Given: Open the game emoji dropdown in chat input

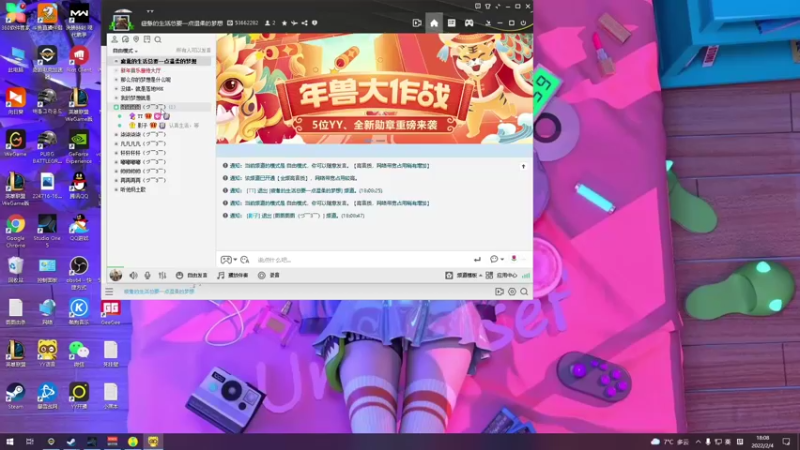Looking at the screenshot, I should pos(229,260).
